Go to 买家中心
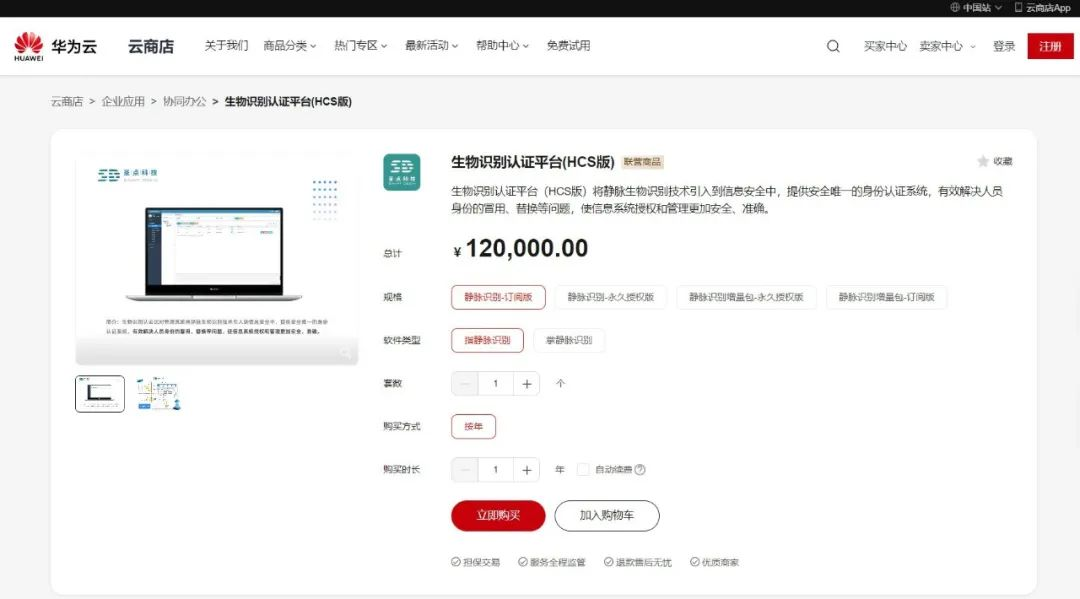The width and height of the screenshot is (1080, 599). click(885, 46)
